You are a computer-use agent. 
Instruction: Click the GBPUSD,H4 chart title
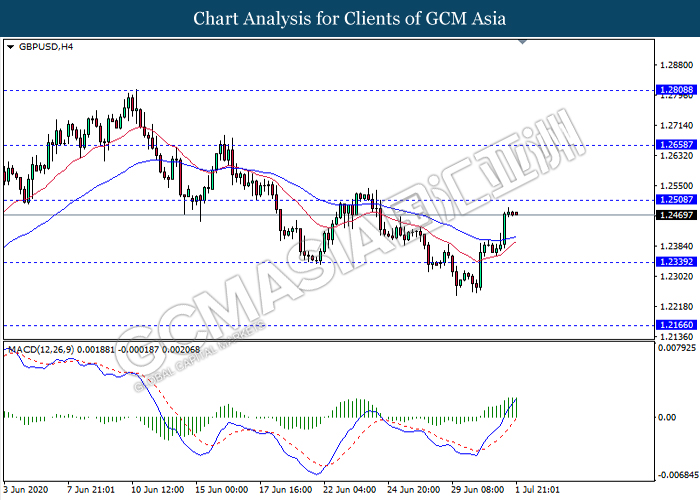pyautogui.click(x=46, y=47)
